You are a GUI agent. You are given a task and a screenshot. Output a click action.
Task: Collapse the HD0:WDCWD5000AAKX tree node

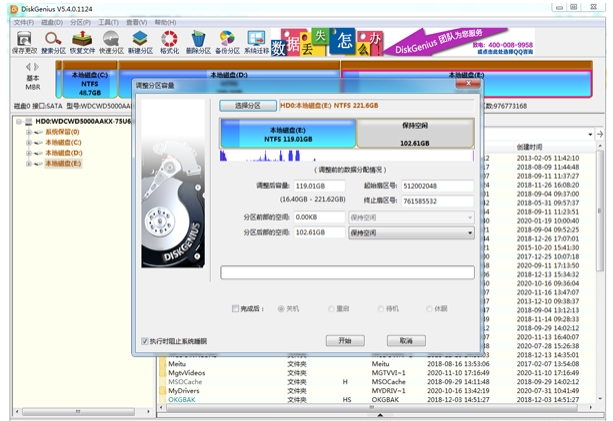pos(19,122)
